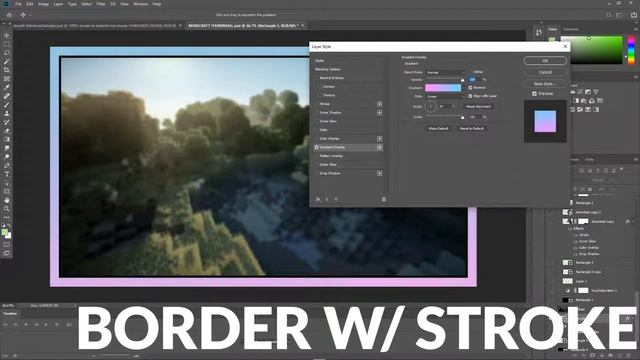The width and height of the screenshot is (640, 360).
Task: Select the Spot Healing Brush tool
Action: click(x=7, y=96)
